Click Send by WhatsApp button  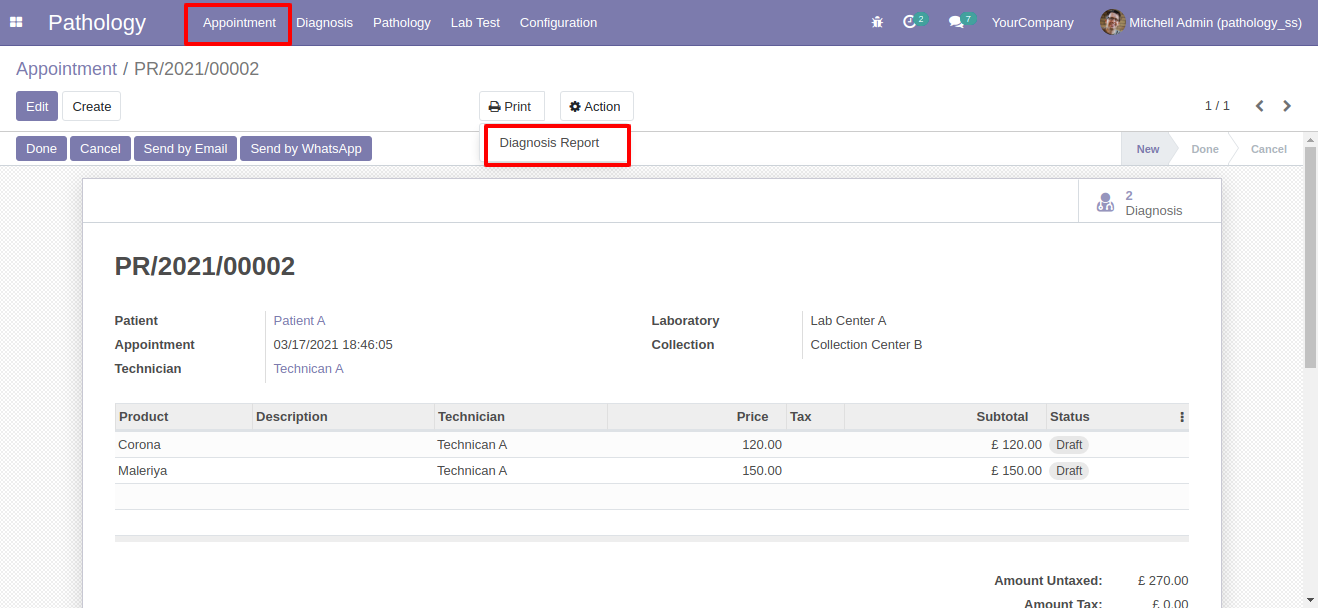pos(306,148)
